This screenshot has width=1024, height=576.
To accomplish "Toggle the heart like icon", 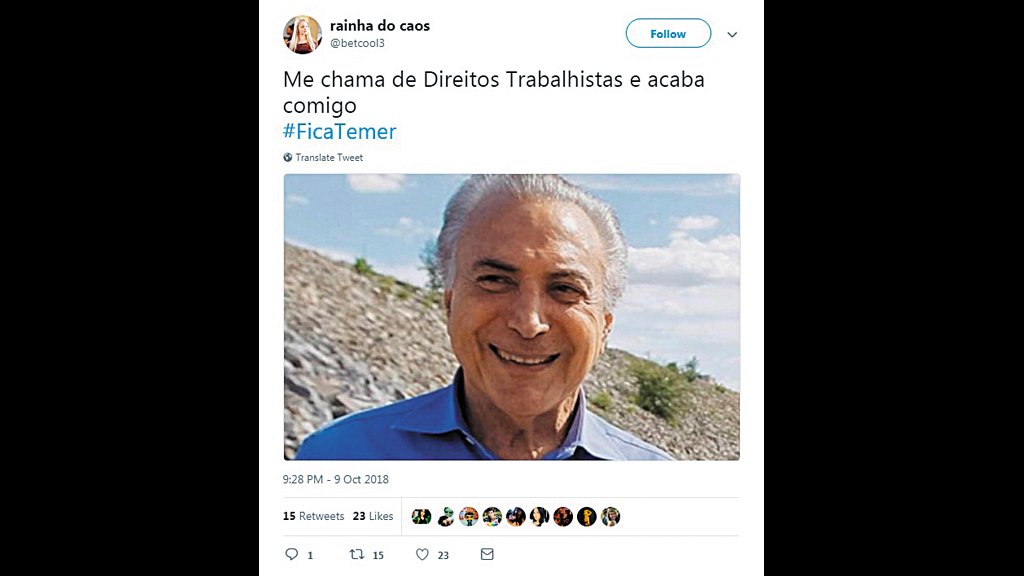I will [423, 554].
